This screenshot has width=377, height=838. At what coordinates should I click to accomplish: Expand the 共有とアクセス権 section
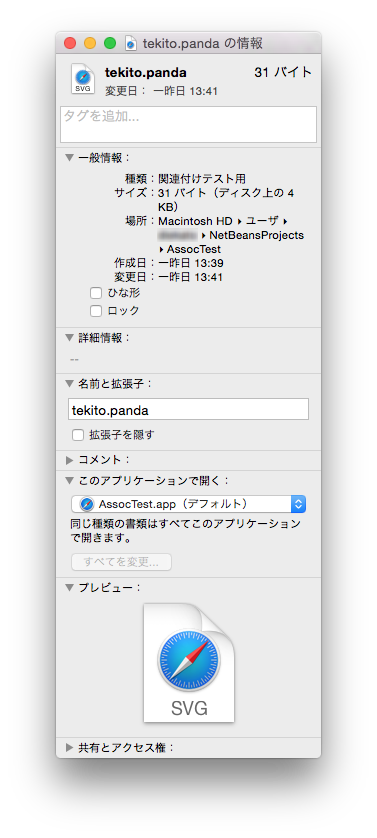coord(69,748)
